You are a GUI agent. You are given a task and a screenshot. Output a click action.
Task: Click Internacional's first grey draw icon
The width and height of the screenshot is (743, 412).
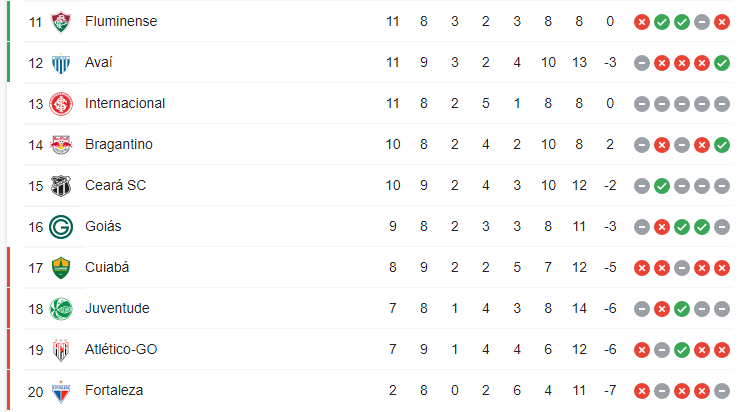tap(642, 104)
